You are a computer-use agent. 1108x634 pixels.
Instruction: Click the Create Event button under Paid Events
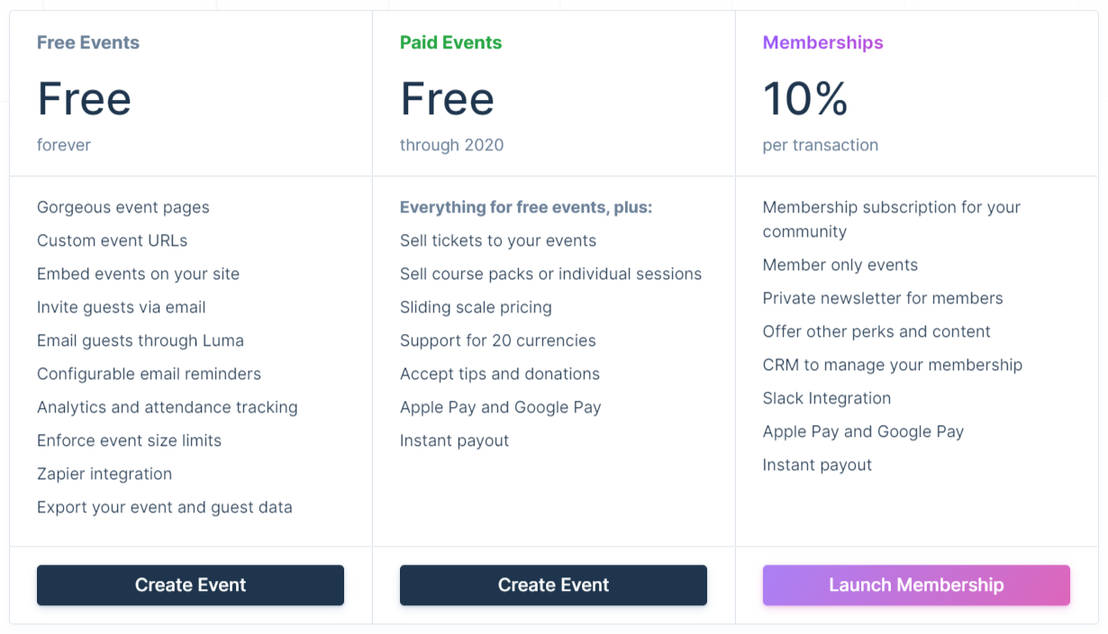click(553, 585)
